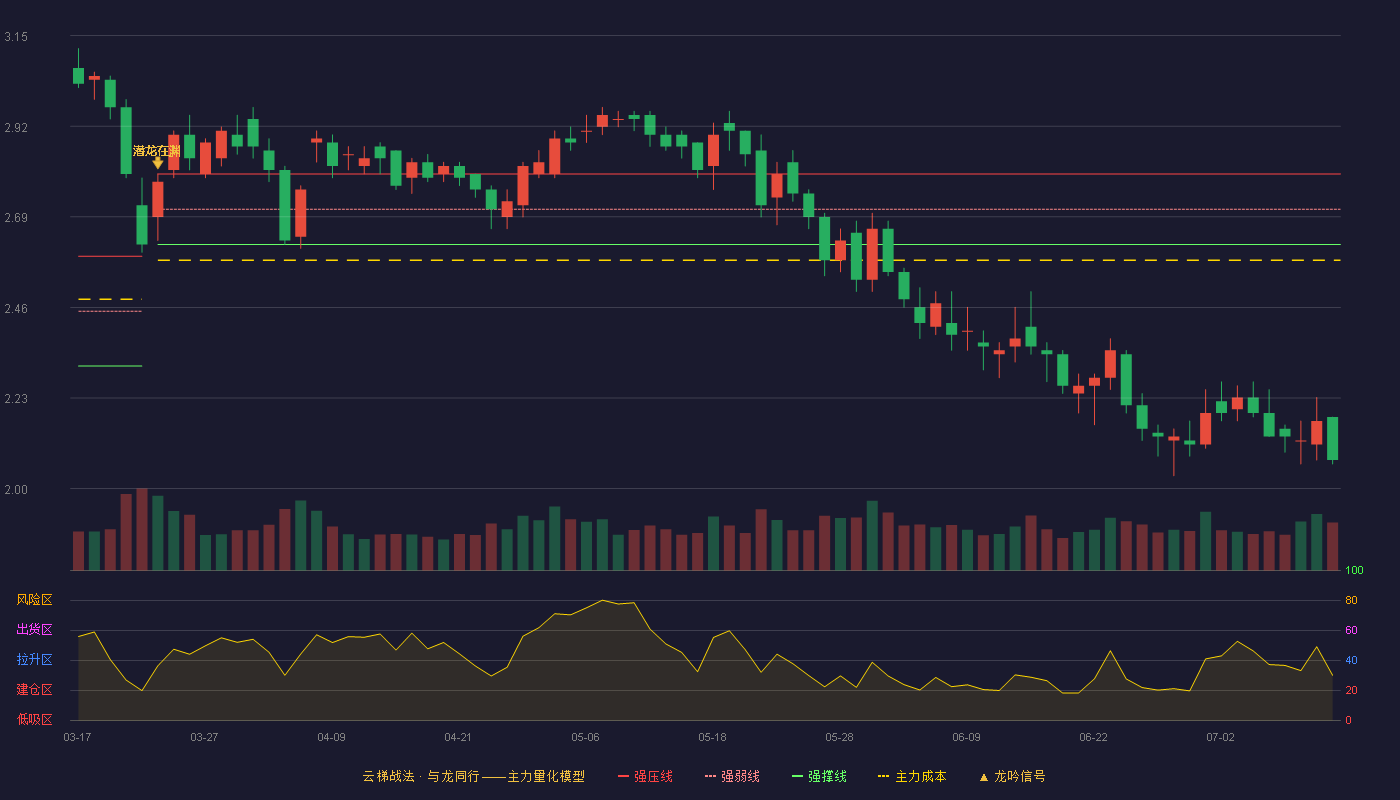Click the 龙吟信号 triangle legend icon
1400x800 pixels.
pyautogui.click(x=983, y=777)
